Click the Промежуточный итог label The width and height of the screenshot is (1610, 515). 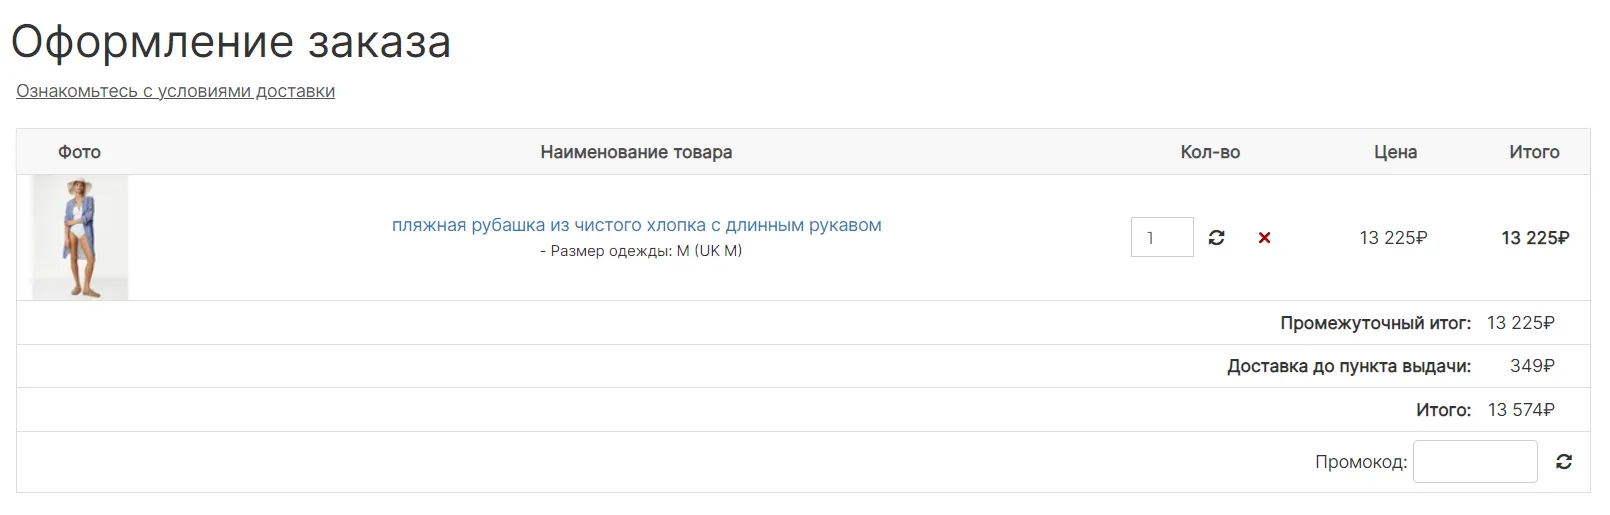coord(1375,323)
